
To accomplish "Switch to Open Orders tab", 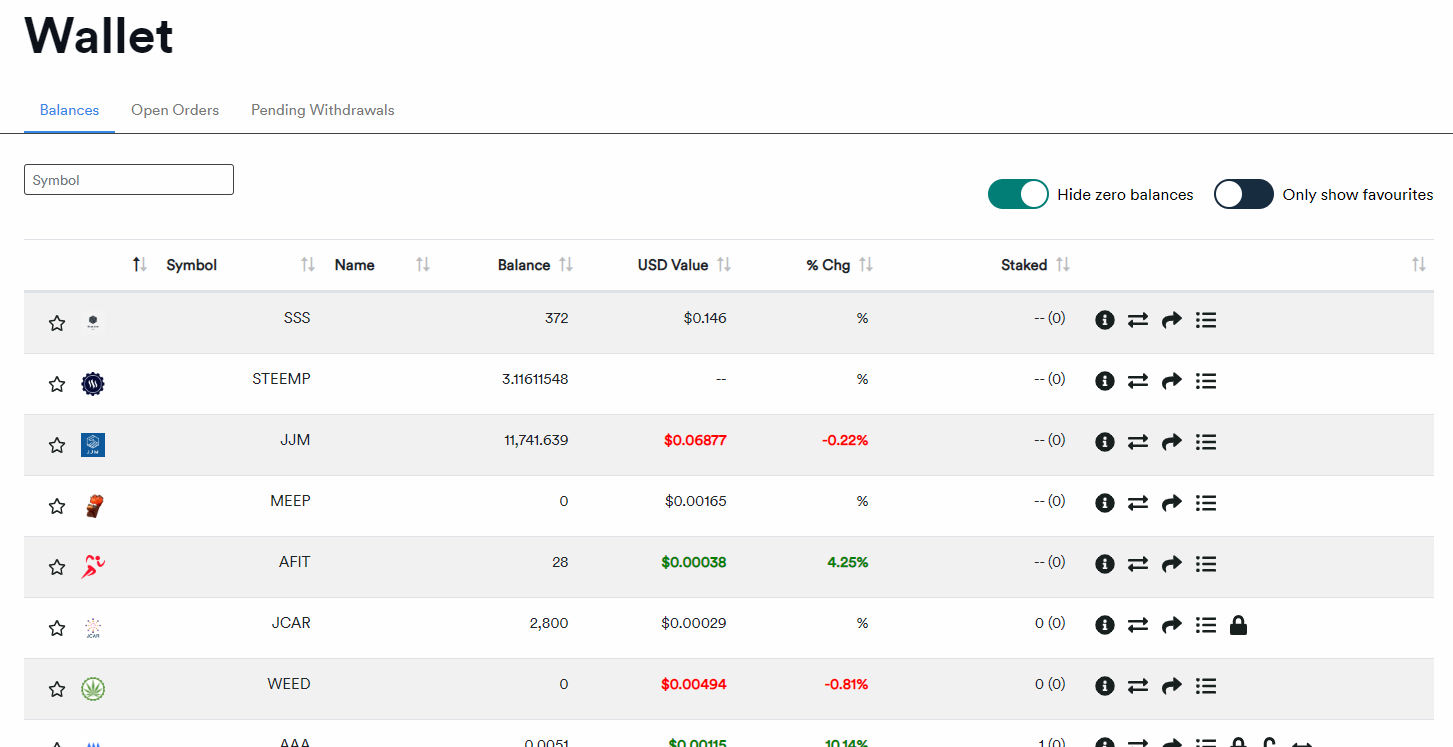I will [x=175, y=110].
